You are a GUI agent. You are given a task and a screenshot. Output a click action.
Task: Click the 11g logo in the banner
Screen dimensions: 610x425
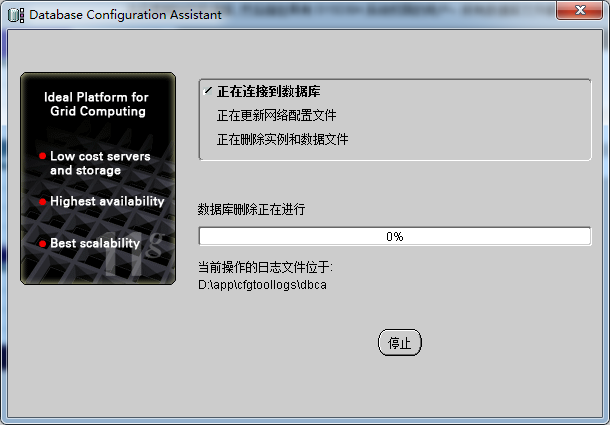click(134, 254)
